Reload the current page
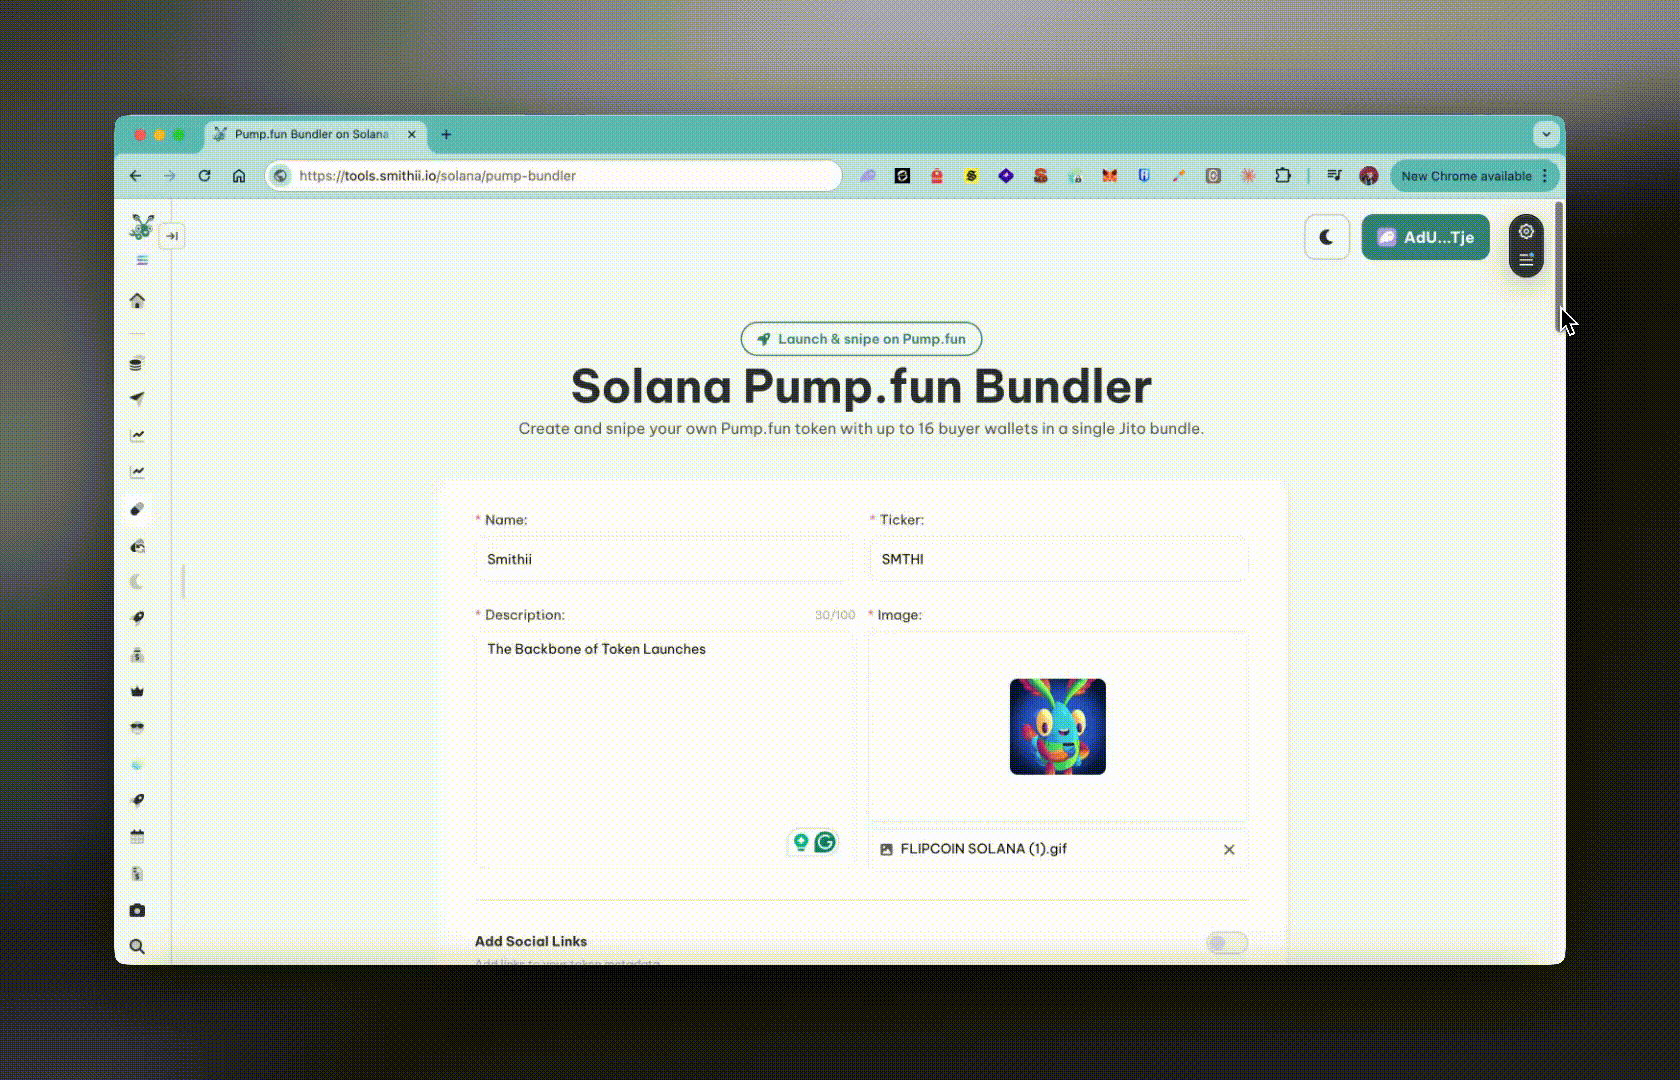This screenshot has width=1680, height=1080. [204, 176]
